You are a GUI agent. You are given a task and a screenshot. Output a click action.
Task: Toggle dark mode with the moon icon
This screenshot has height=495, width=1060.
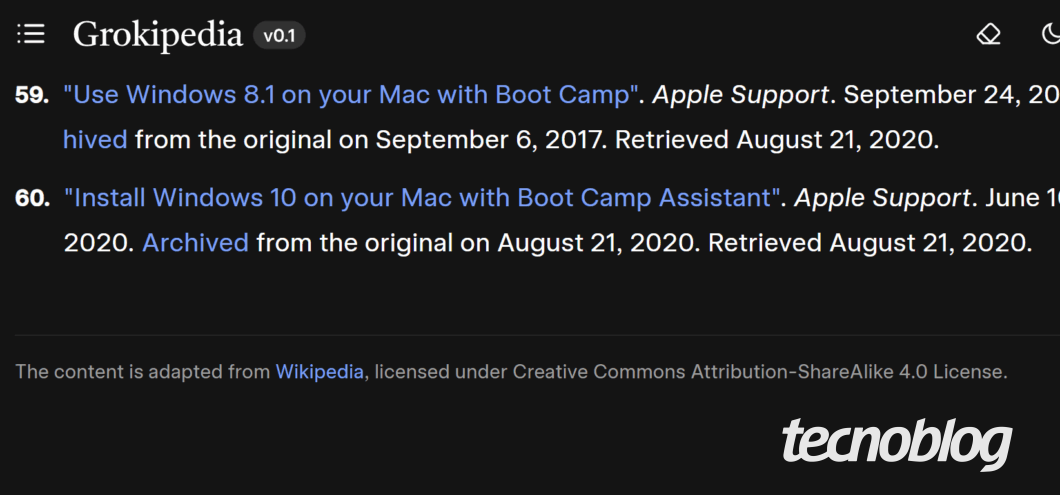pos(1049,35)
